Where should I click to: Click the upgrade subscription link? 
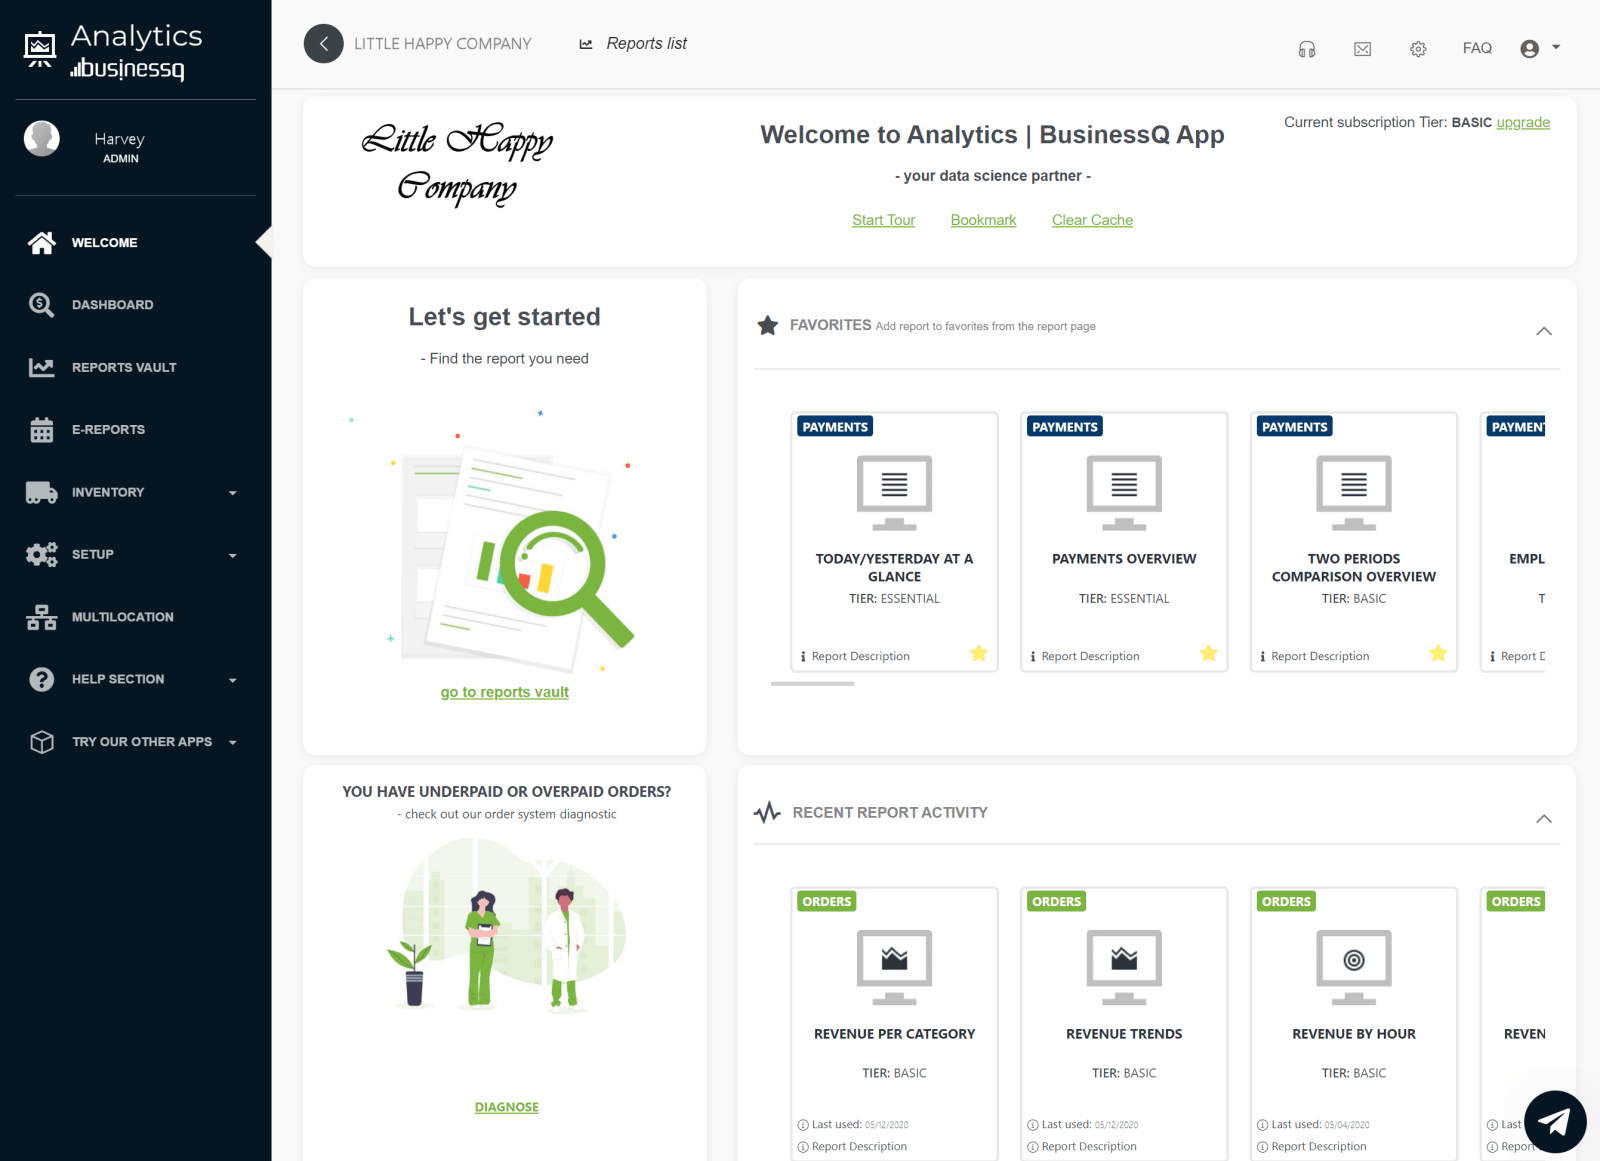coord(1522,122)
